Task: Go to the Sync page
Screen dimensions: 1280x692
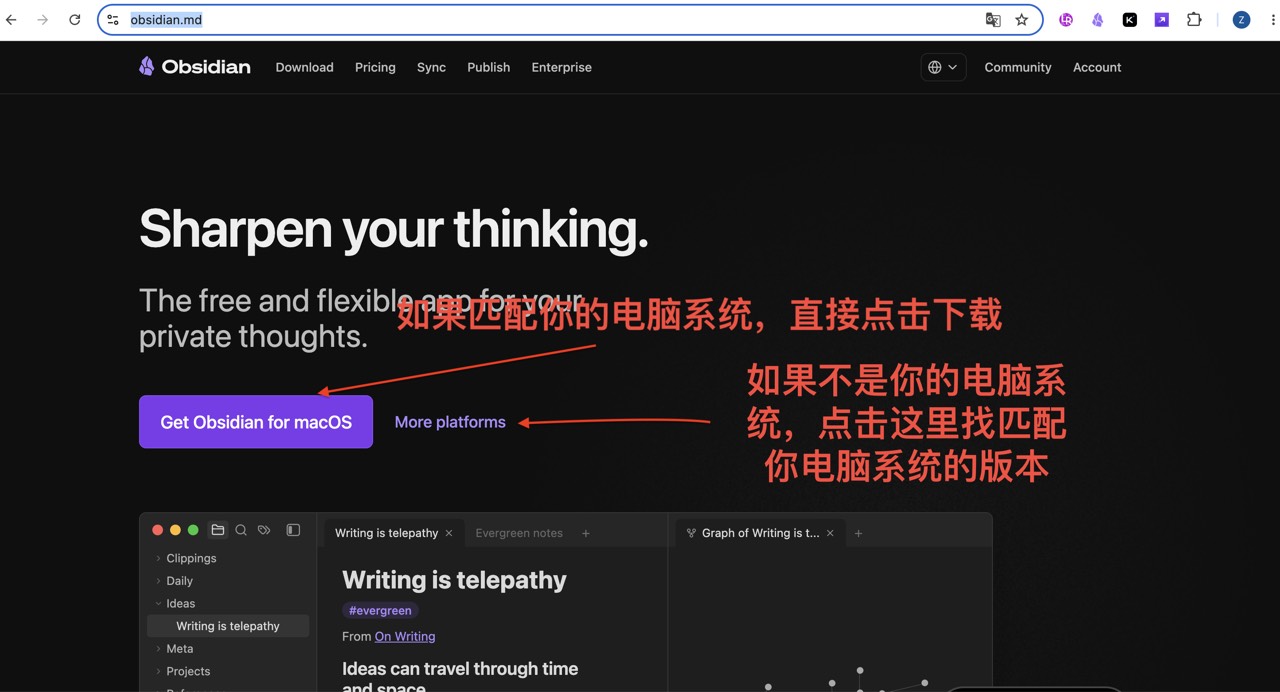Action: [x=431, y=67]
